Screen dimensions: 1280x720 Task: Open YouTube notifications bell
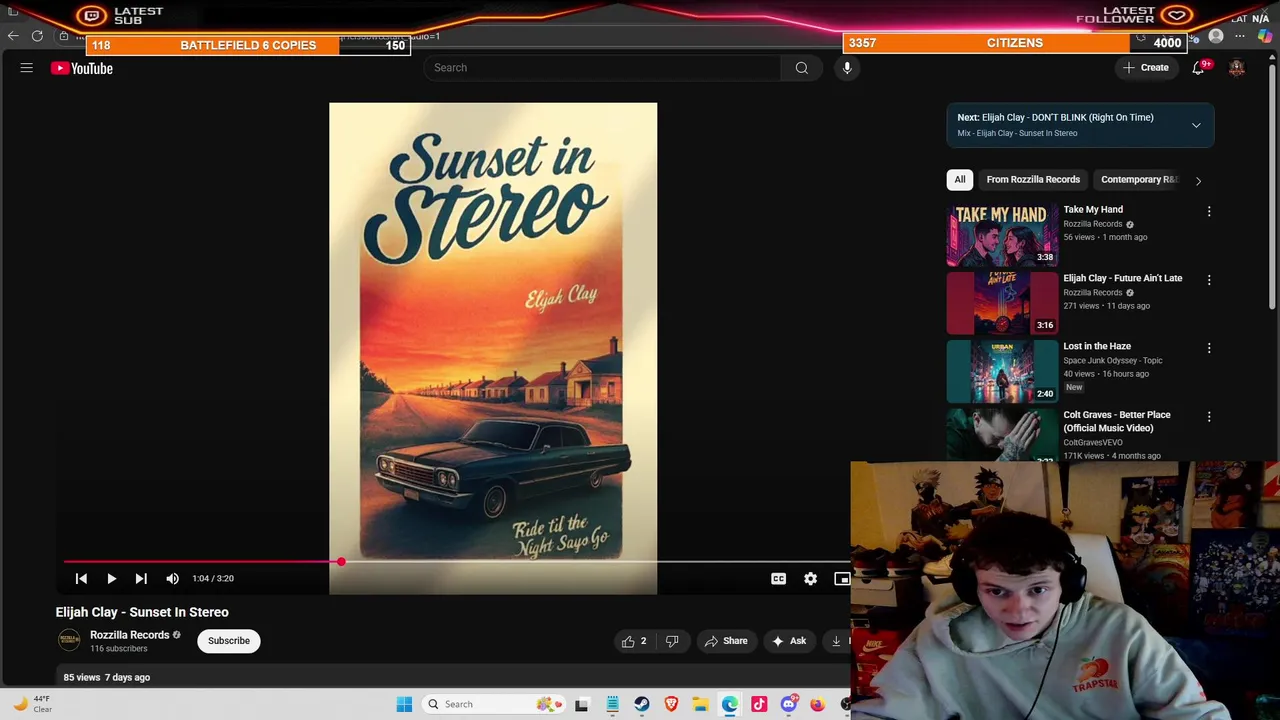pyautogui.click(x=1198, y=68)
